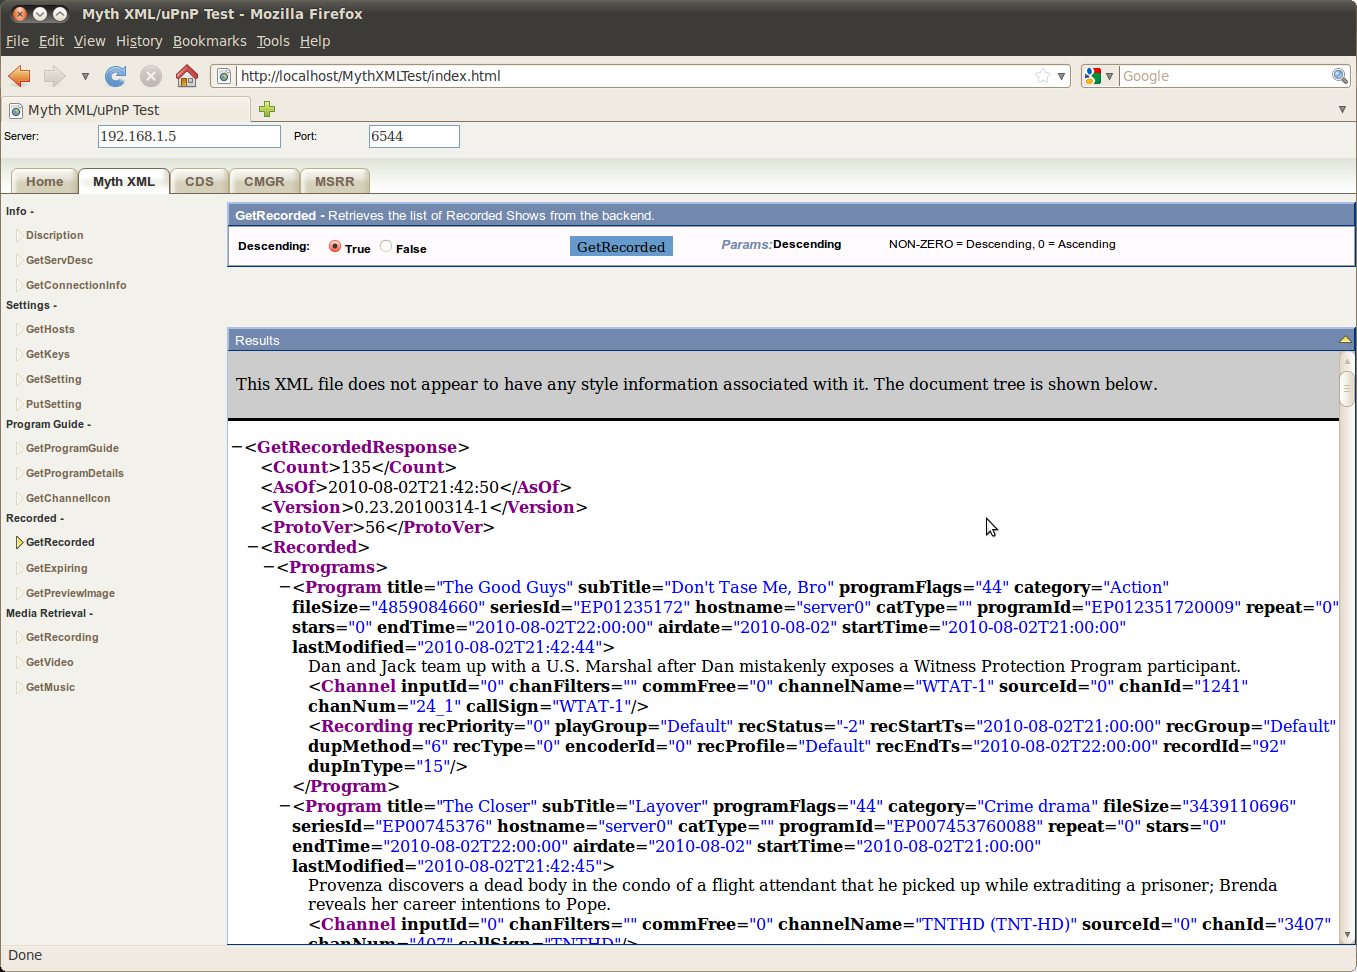Open the GetPreviewImage sidebar link

click(x=70, y=594)
